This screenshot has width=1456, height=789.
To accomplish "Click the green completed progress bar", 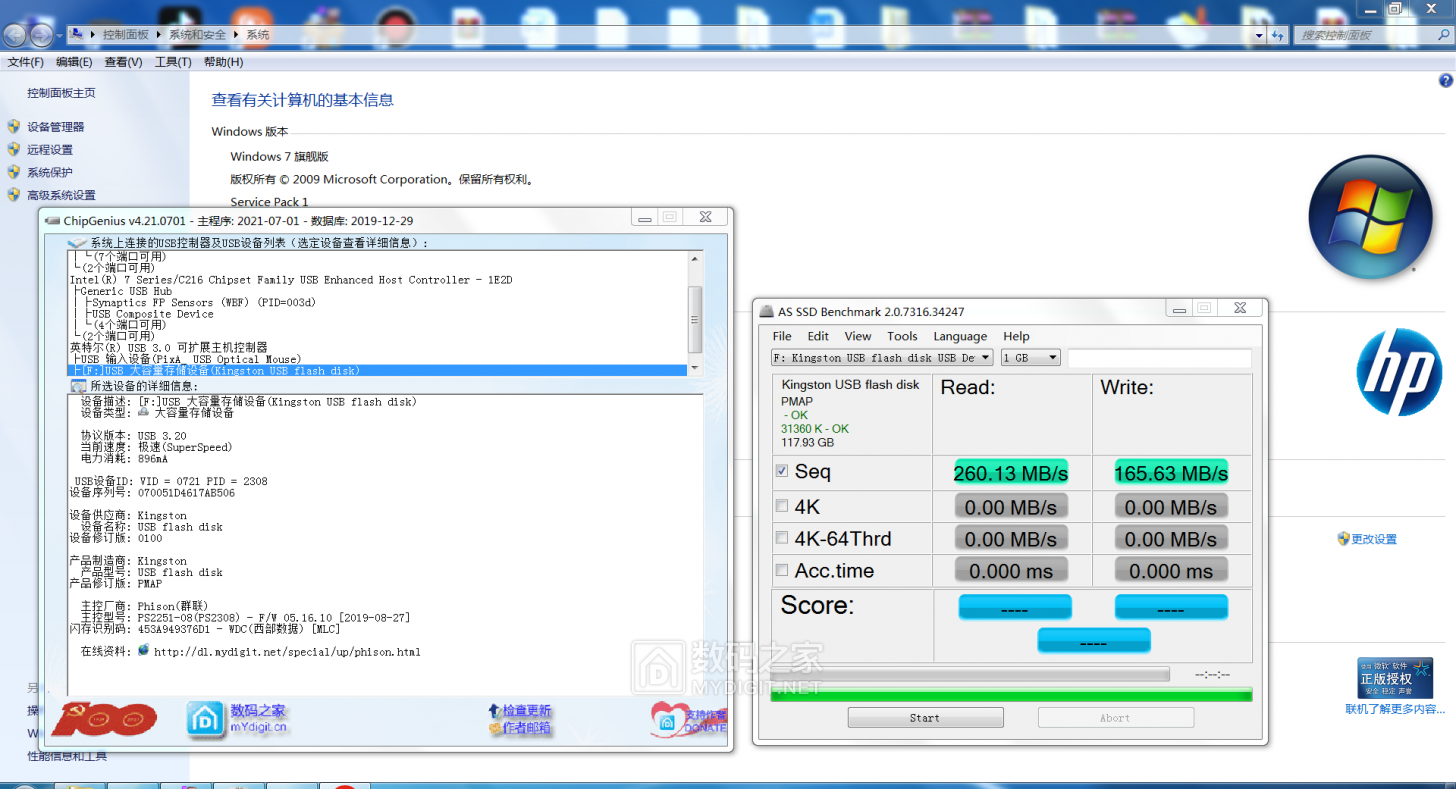I will pos(1011,695).
